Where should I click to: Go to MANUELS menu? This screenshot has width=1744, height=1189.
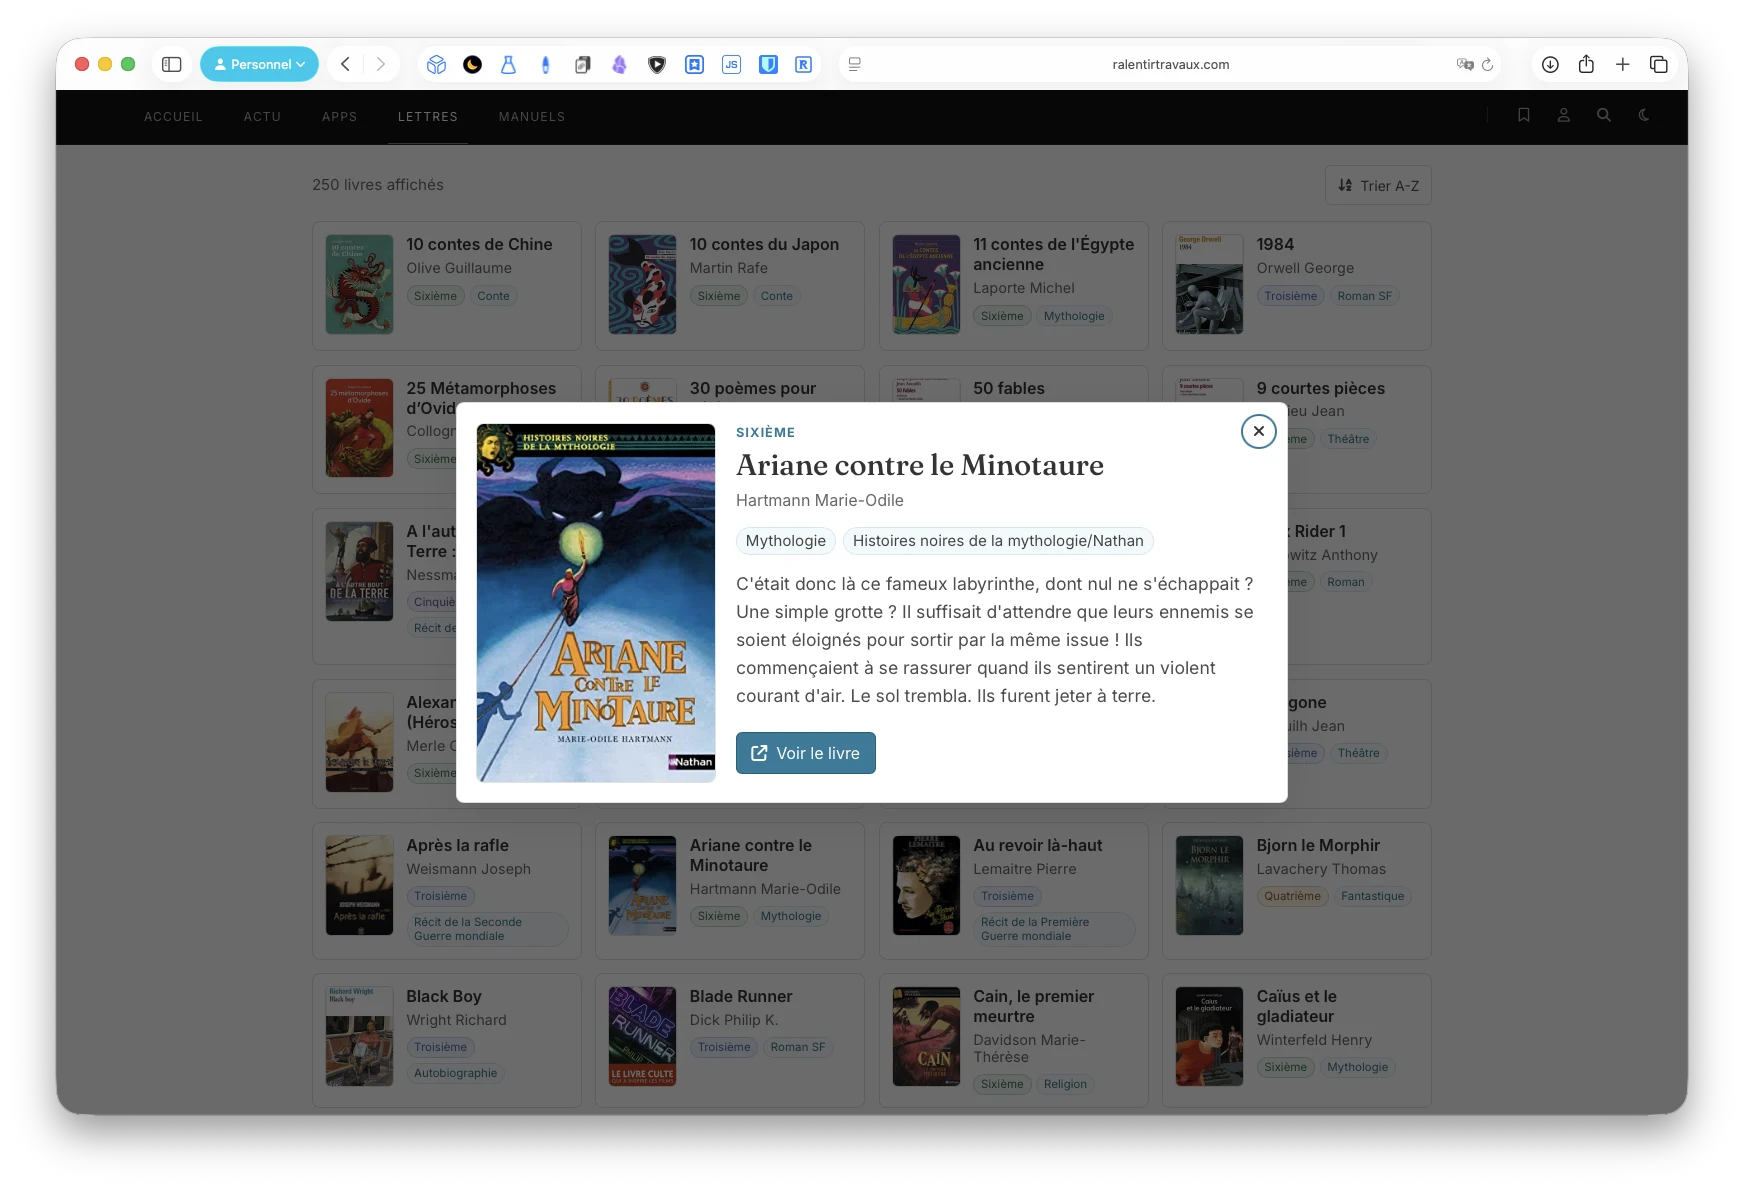[532, 117]
